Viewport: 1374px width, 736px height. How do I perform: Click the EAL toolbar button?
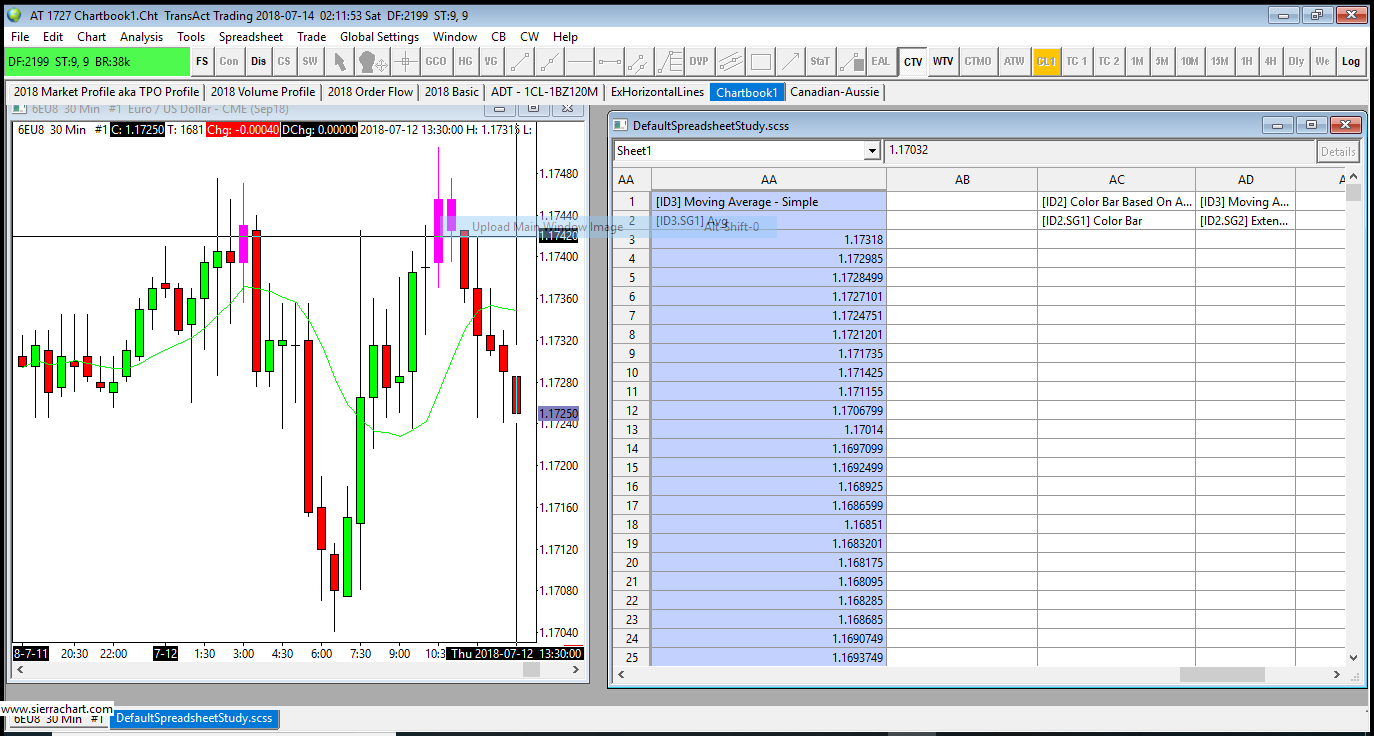pyautogui.click(x=880, y=61)
